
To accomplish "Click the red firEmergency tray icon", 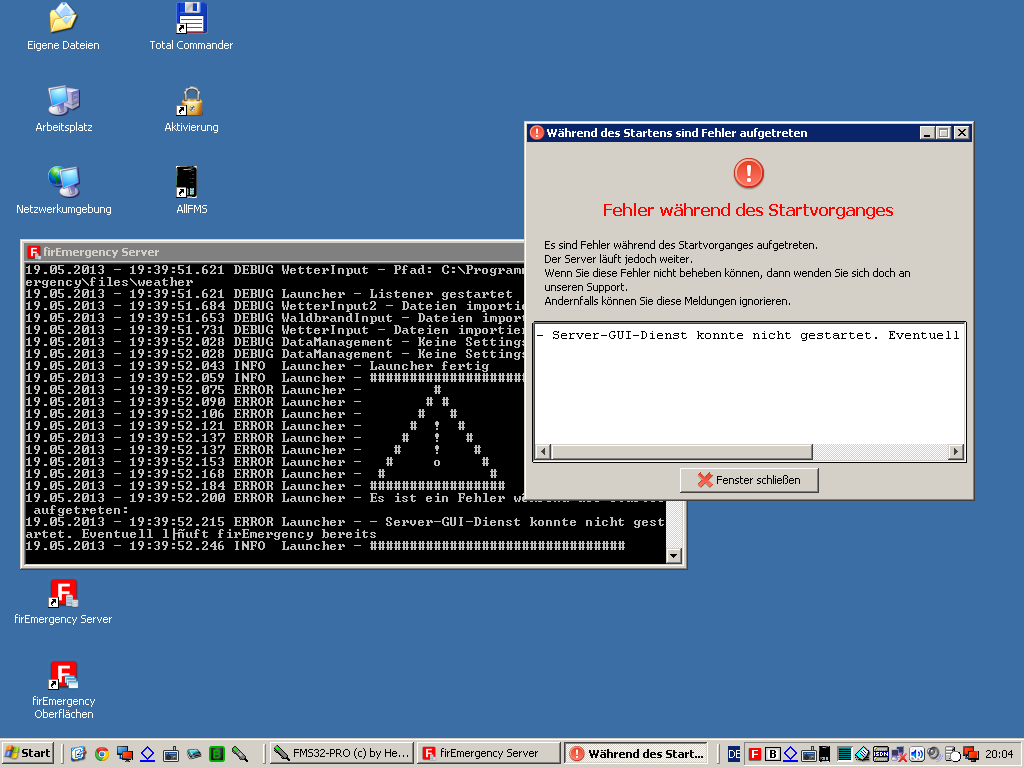I will [756, 754].
